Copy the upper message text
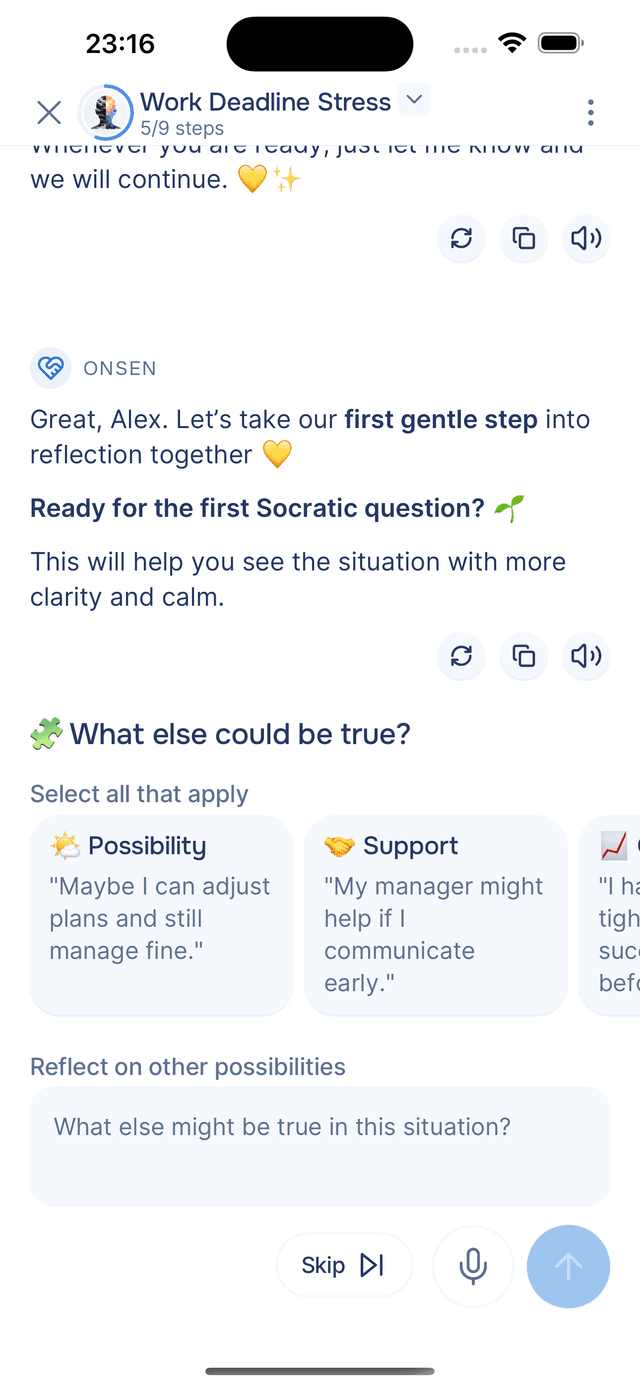The height and width of the screenshot is (1387, 640). pos(524,238)
